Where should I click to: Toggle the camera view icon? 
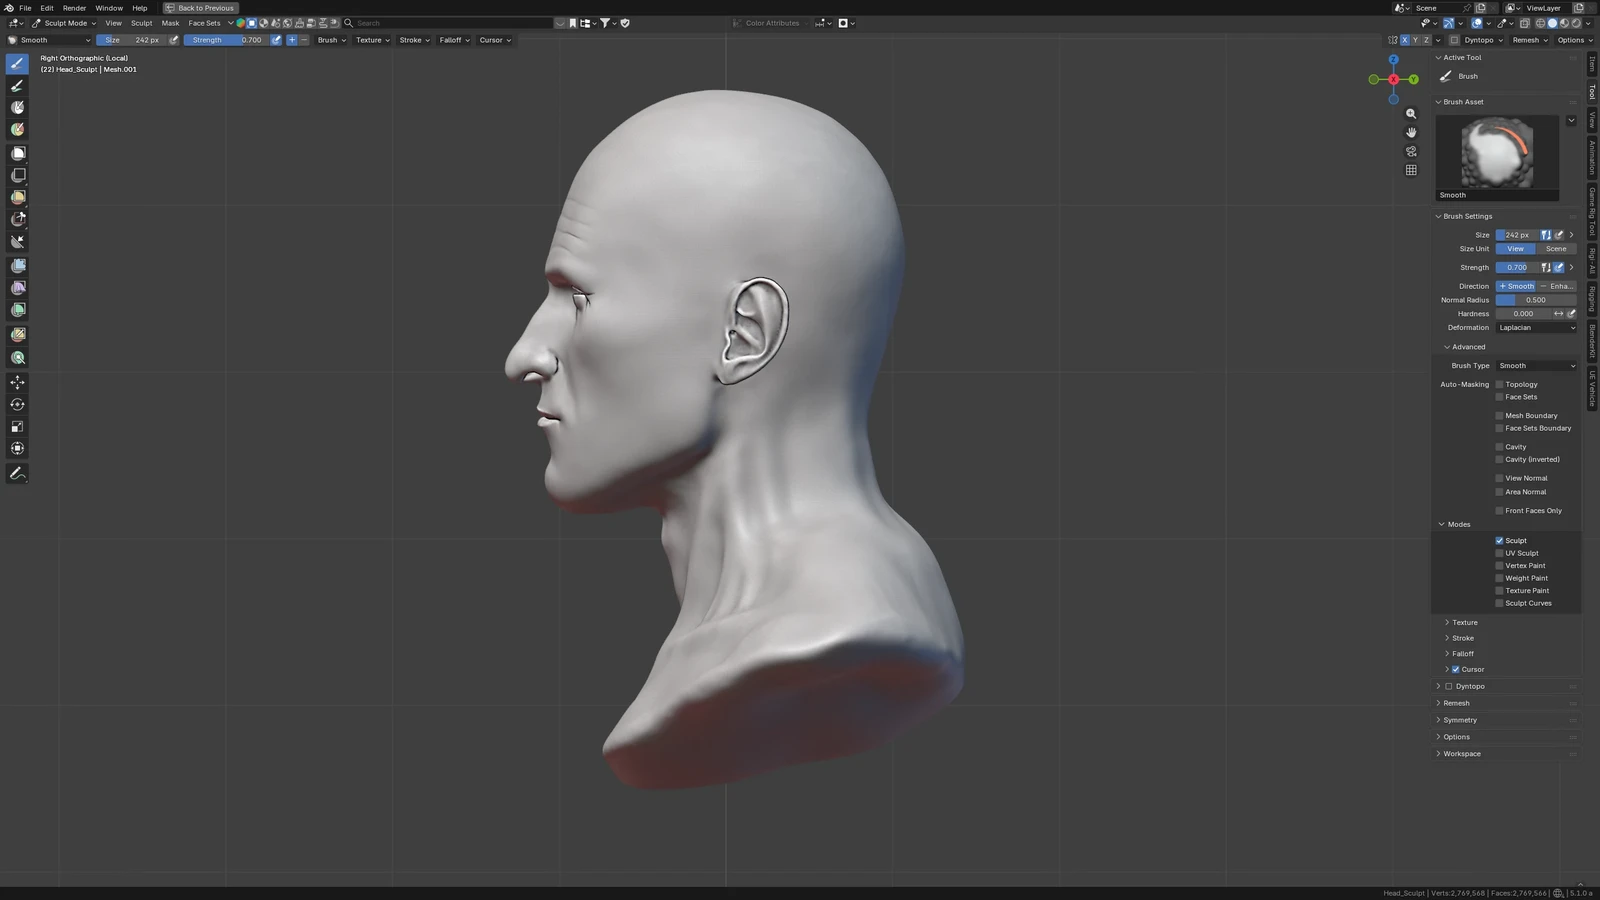tap(1411, 151)
